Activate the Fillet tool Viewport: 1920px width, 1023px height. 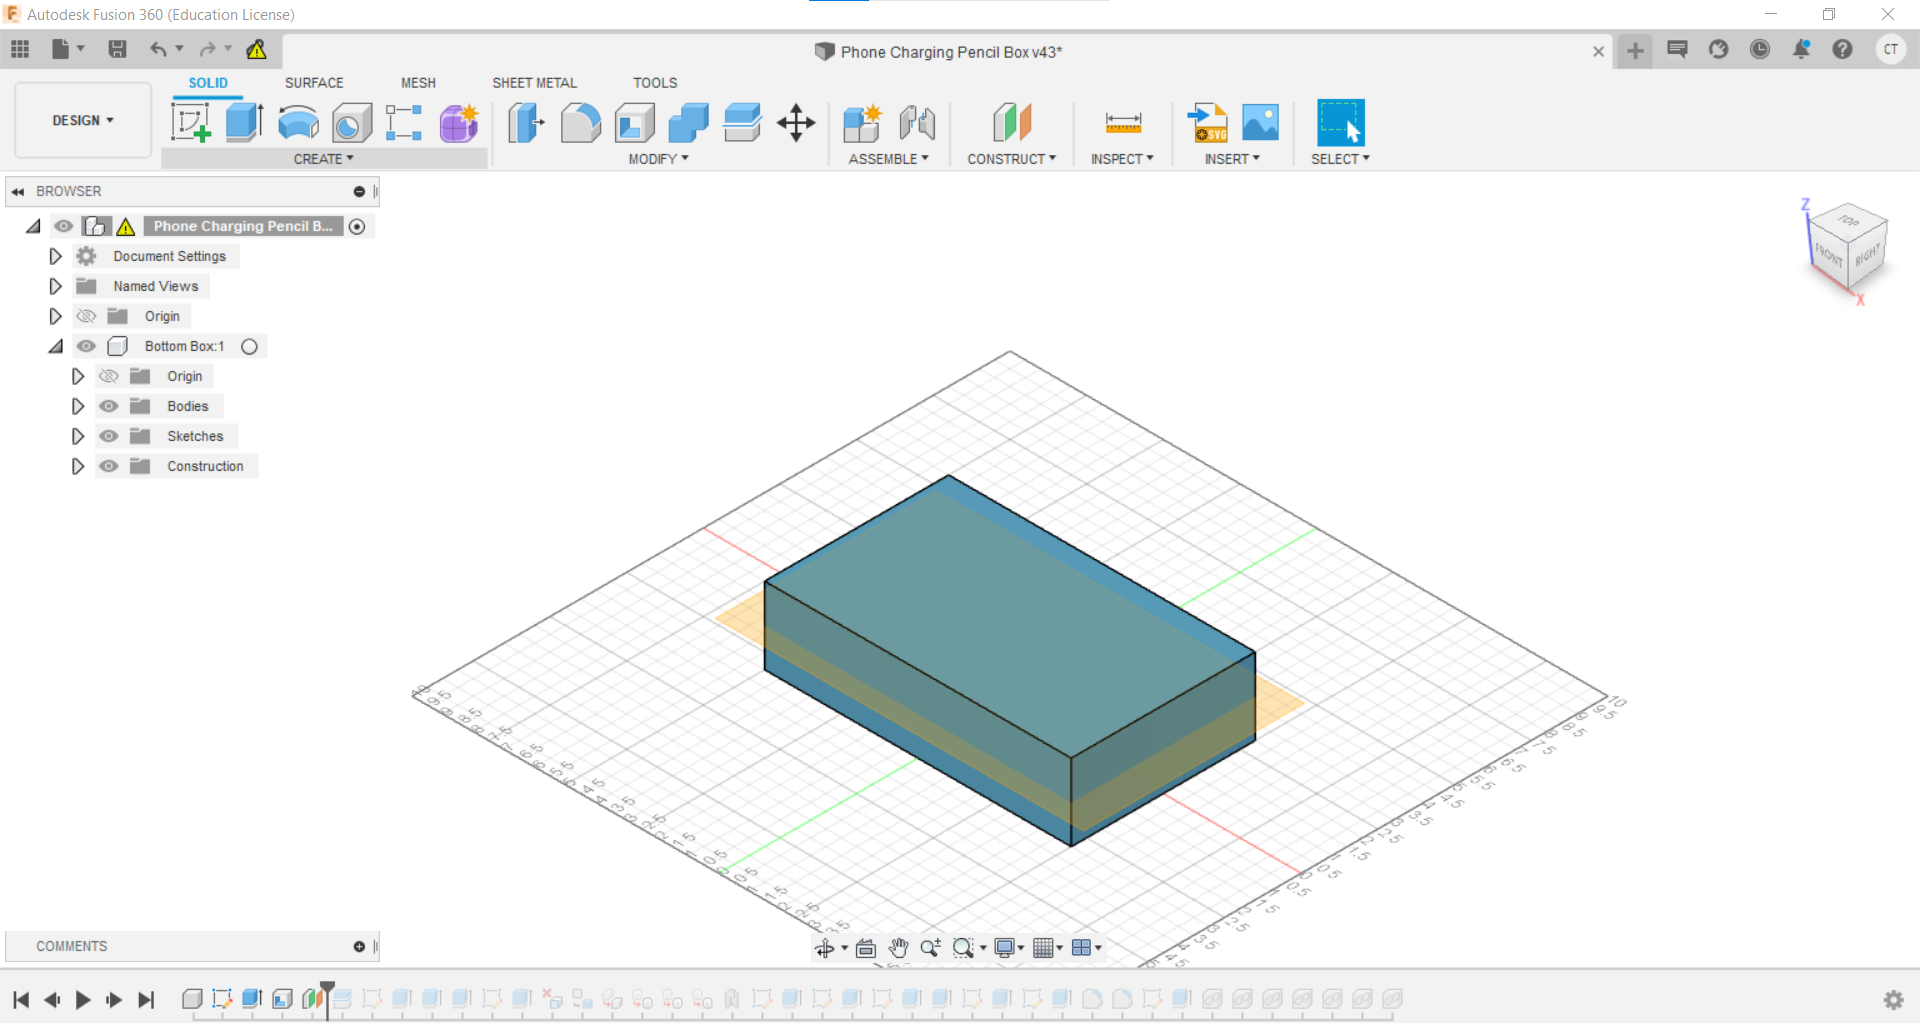(x=580, y=123)
